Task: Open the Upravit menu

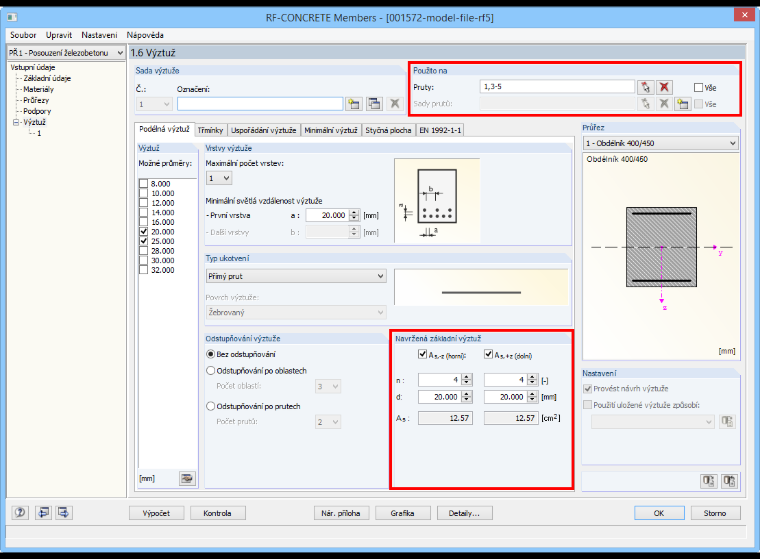Action: pyautogui.click(x=59, y=35)
